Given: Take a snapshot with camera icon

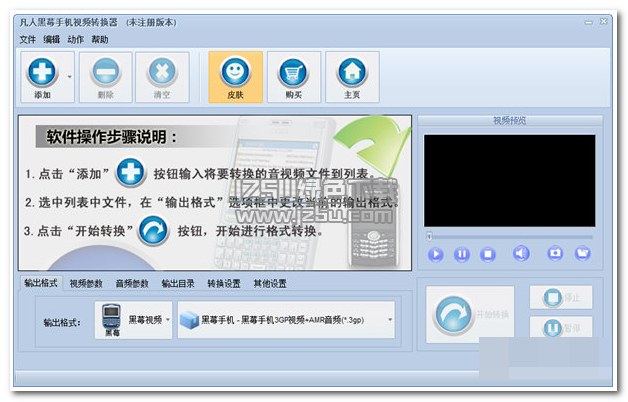Looking at the screenshot, I should [555, 253].
